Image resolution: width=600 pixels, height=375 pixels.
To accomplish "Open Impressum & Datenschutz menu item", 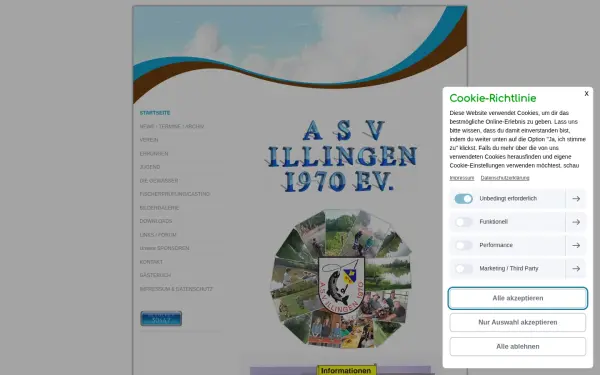I will [176, 289].
